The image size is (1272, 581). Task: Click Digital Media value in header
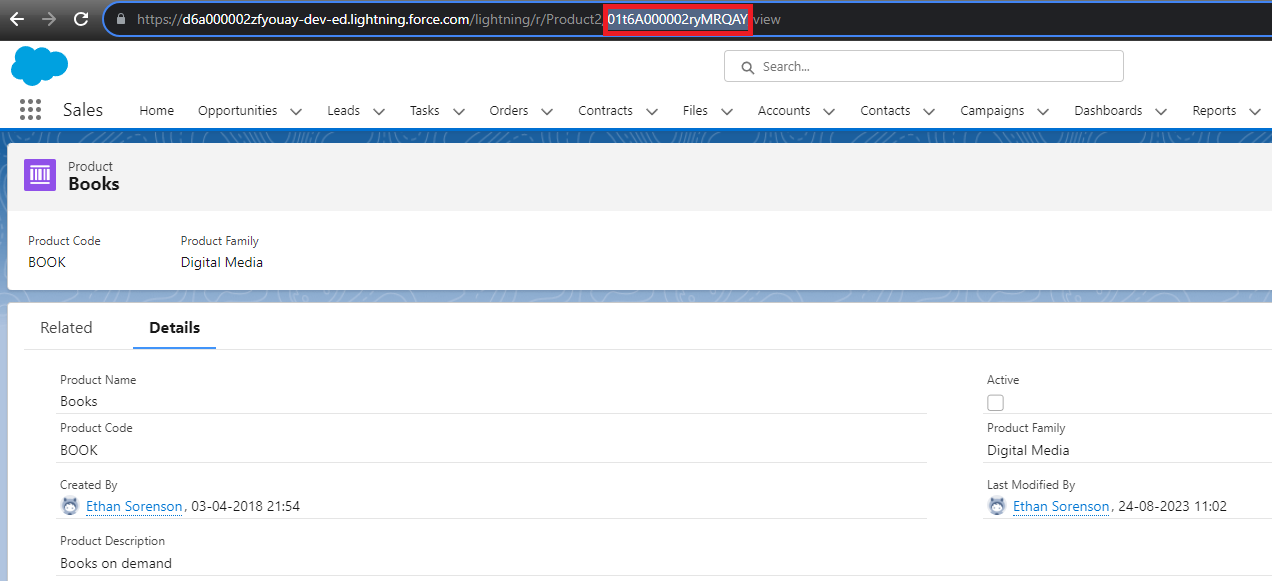222,263
